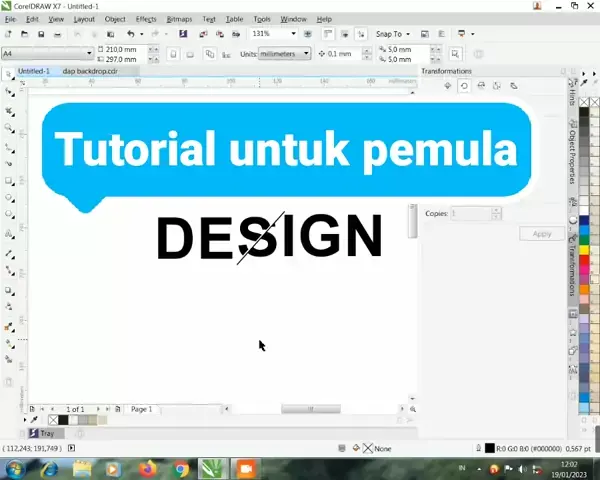Open the Units millimeters dropdown

(x=305, y=53)
